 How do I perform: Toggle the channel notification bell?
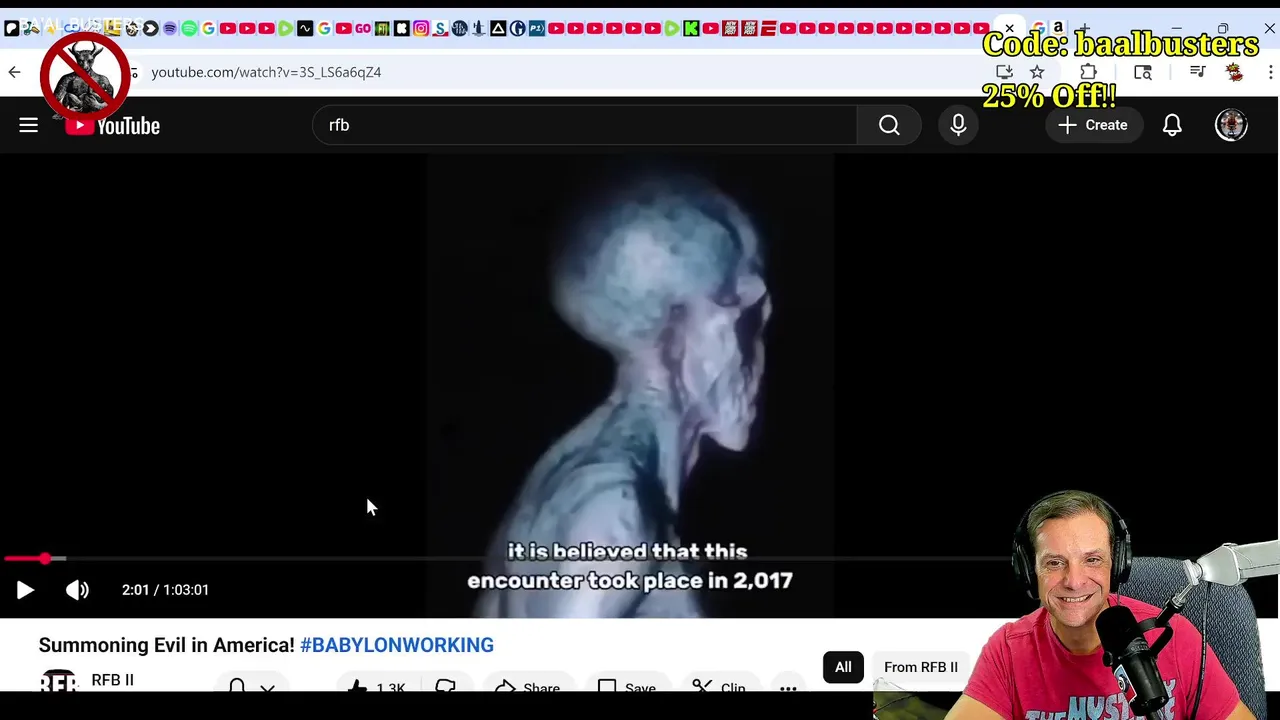click(x=237, y=686)
